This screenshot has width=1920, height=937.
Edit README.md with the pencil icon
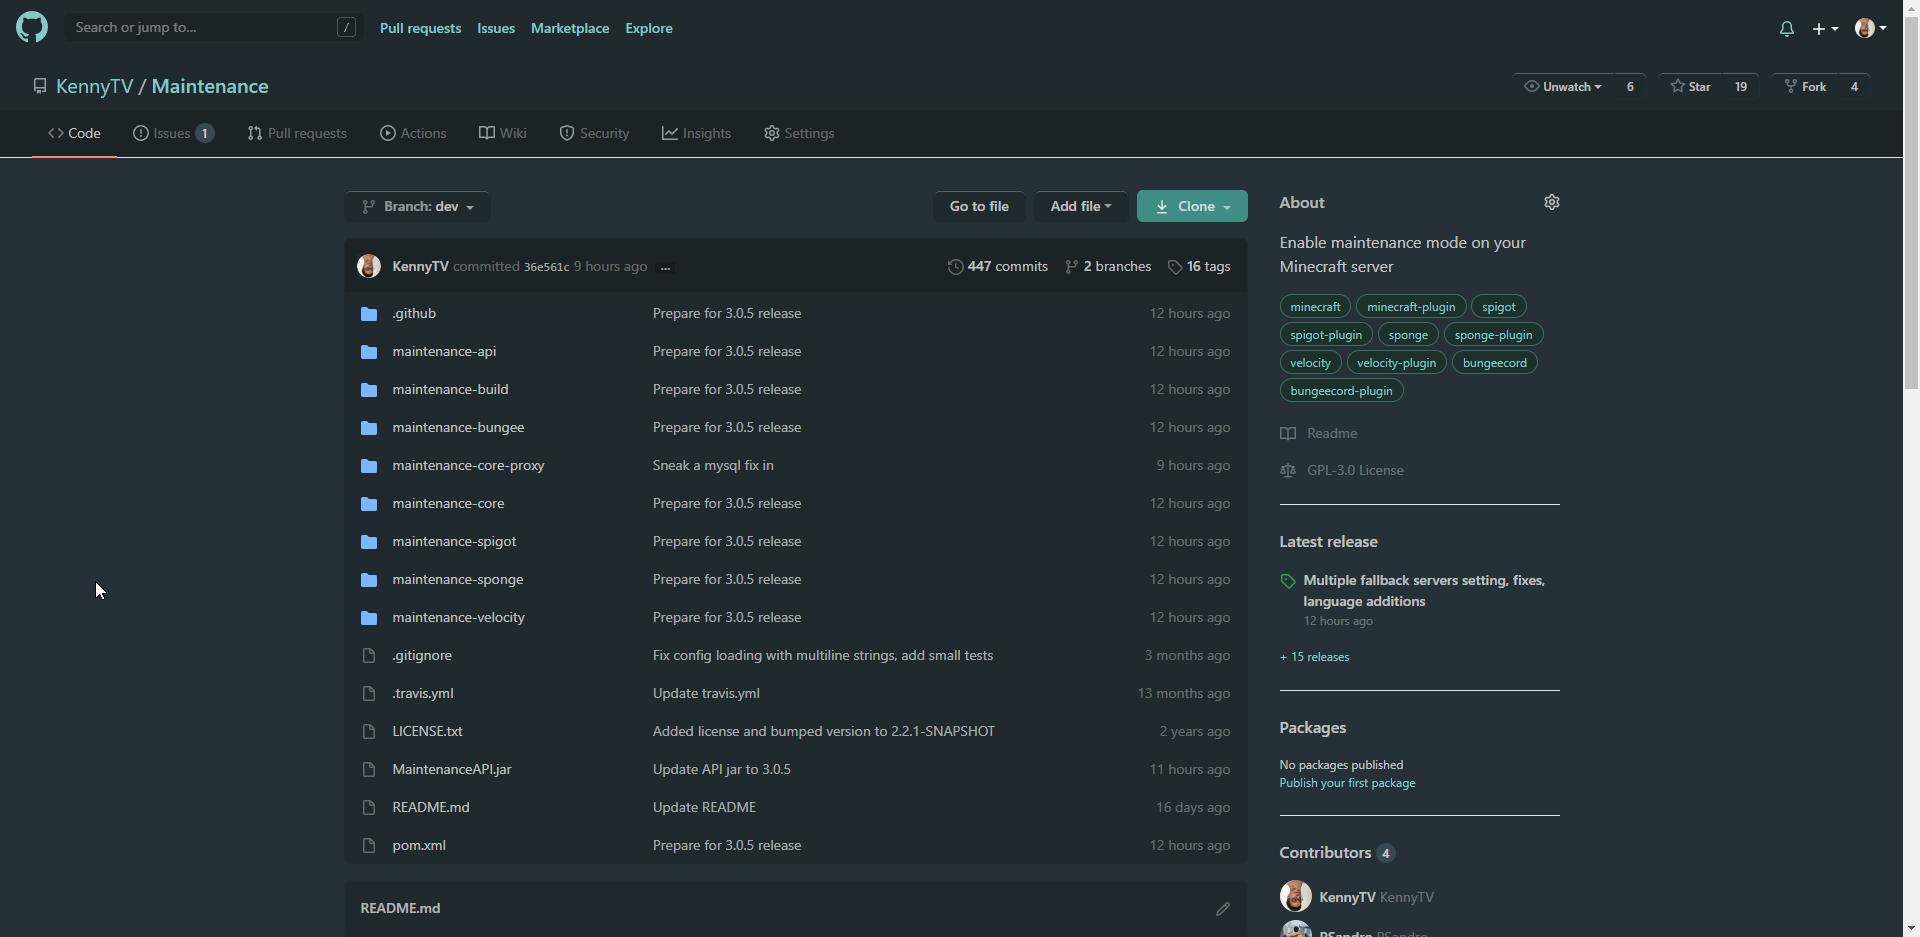pyautogui.click(x=1222, y=909)
